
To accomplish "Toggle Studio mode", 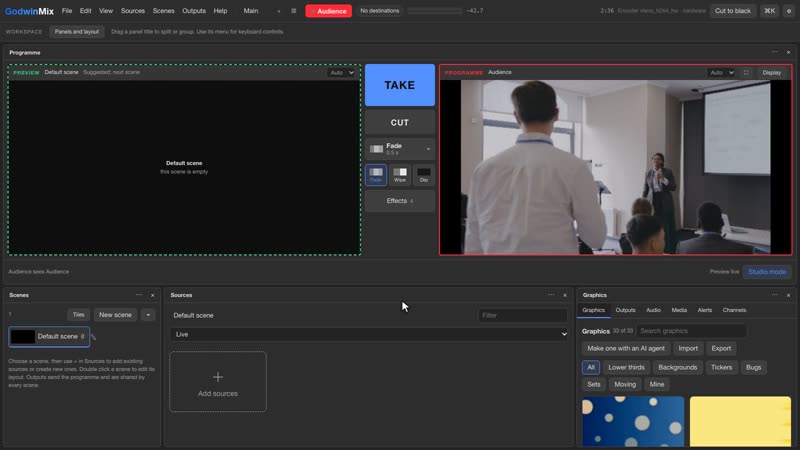I will pyautogui.click(x=767, y=272).
